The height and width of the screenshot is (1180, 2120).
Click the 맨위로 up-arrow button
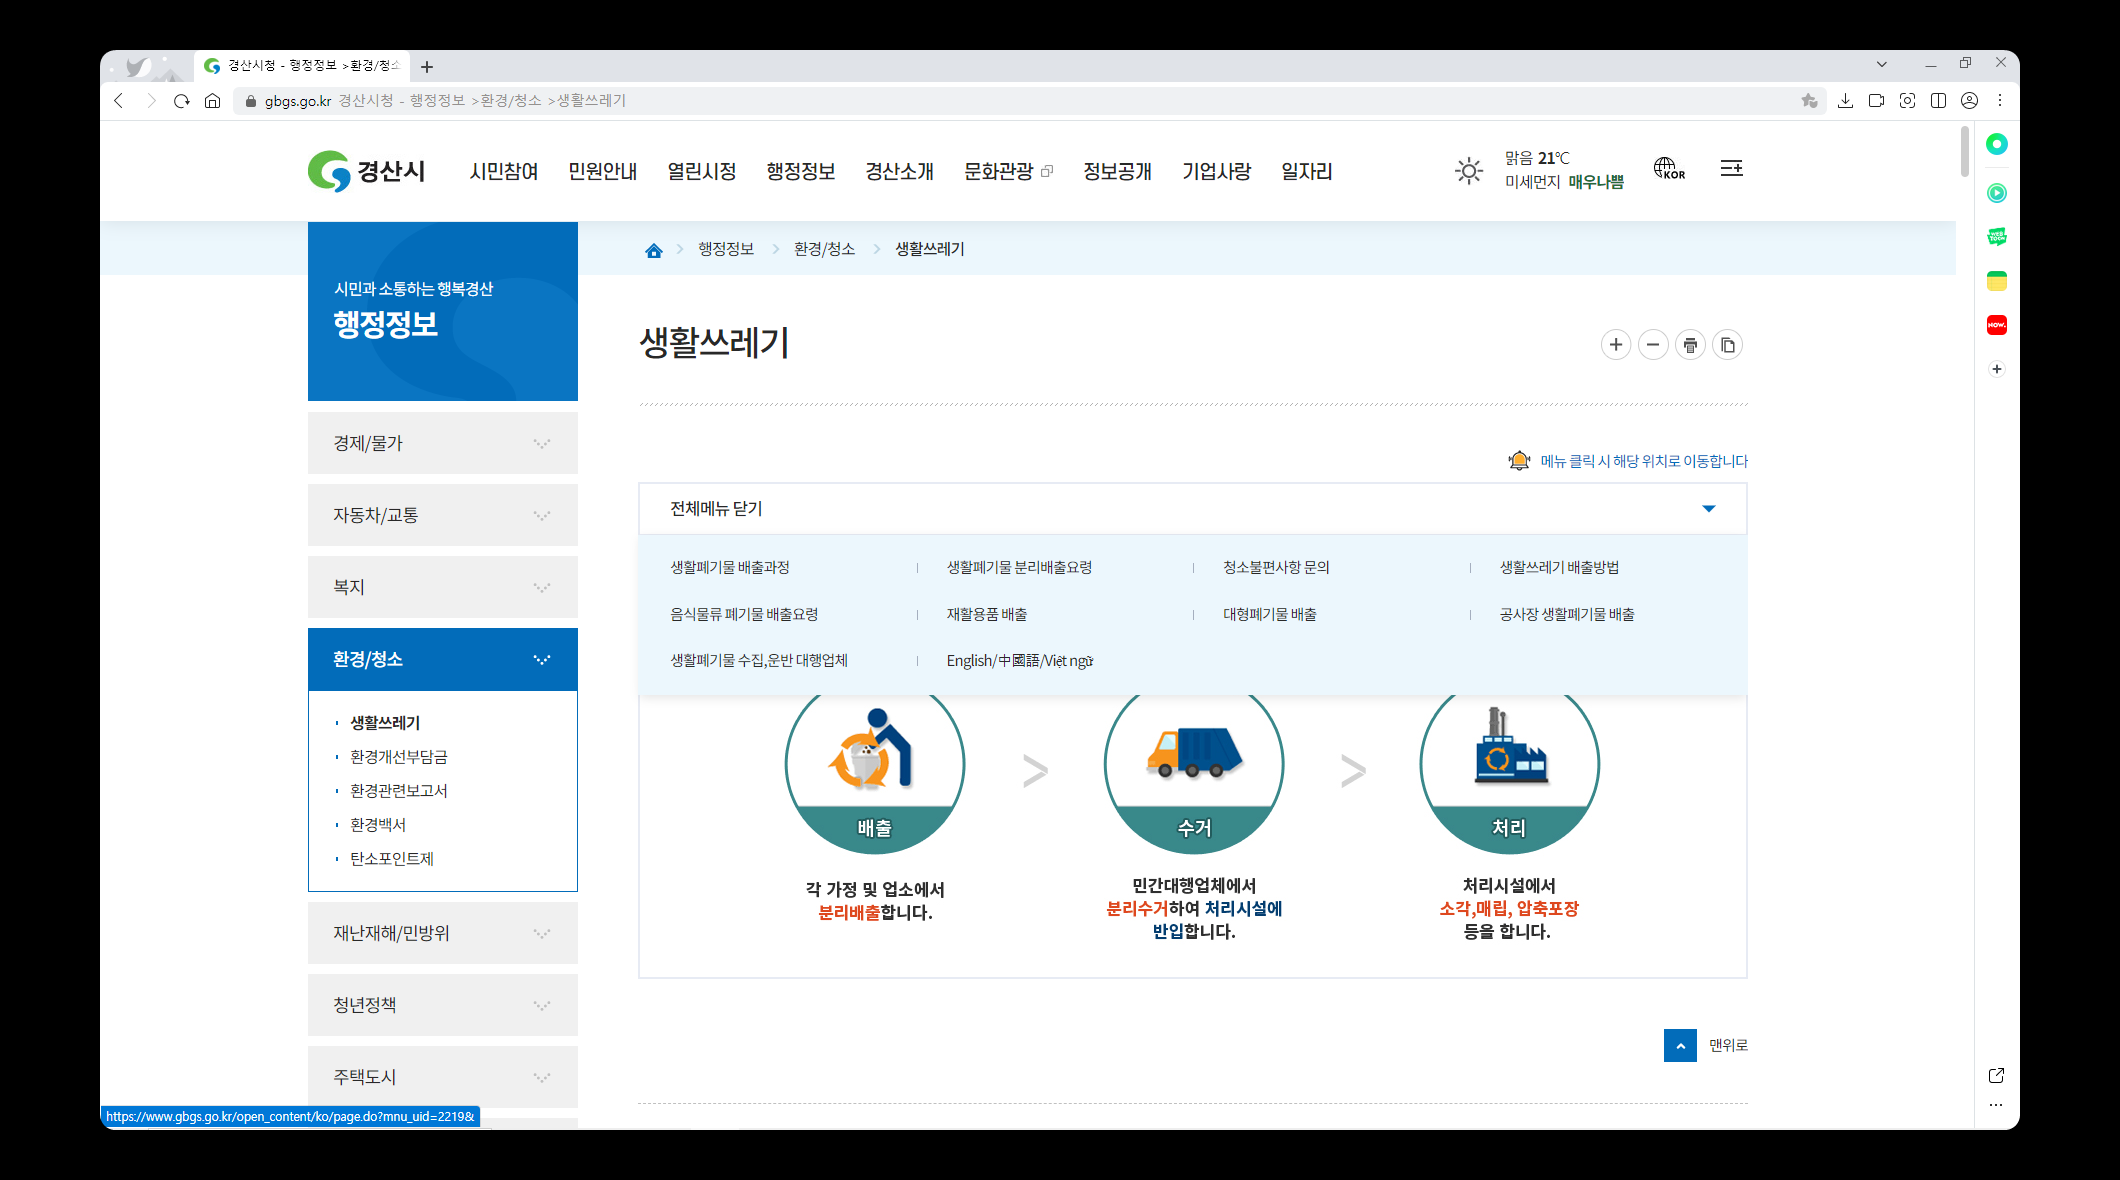1680,1045
